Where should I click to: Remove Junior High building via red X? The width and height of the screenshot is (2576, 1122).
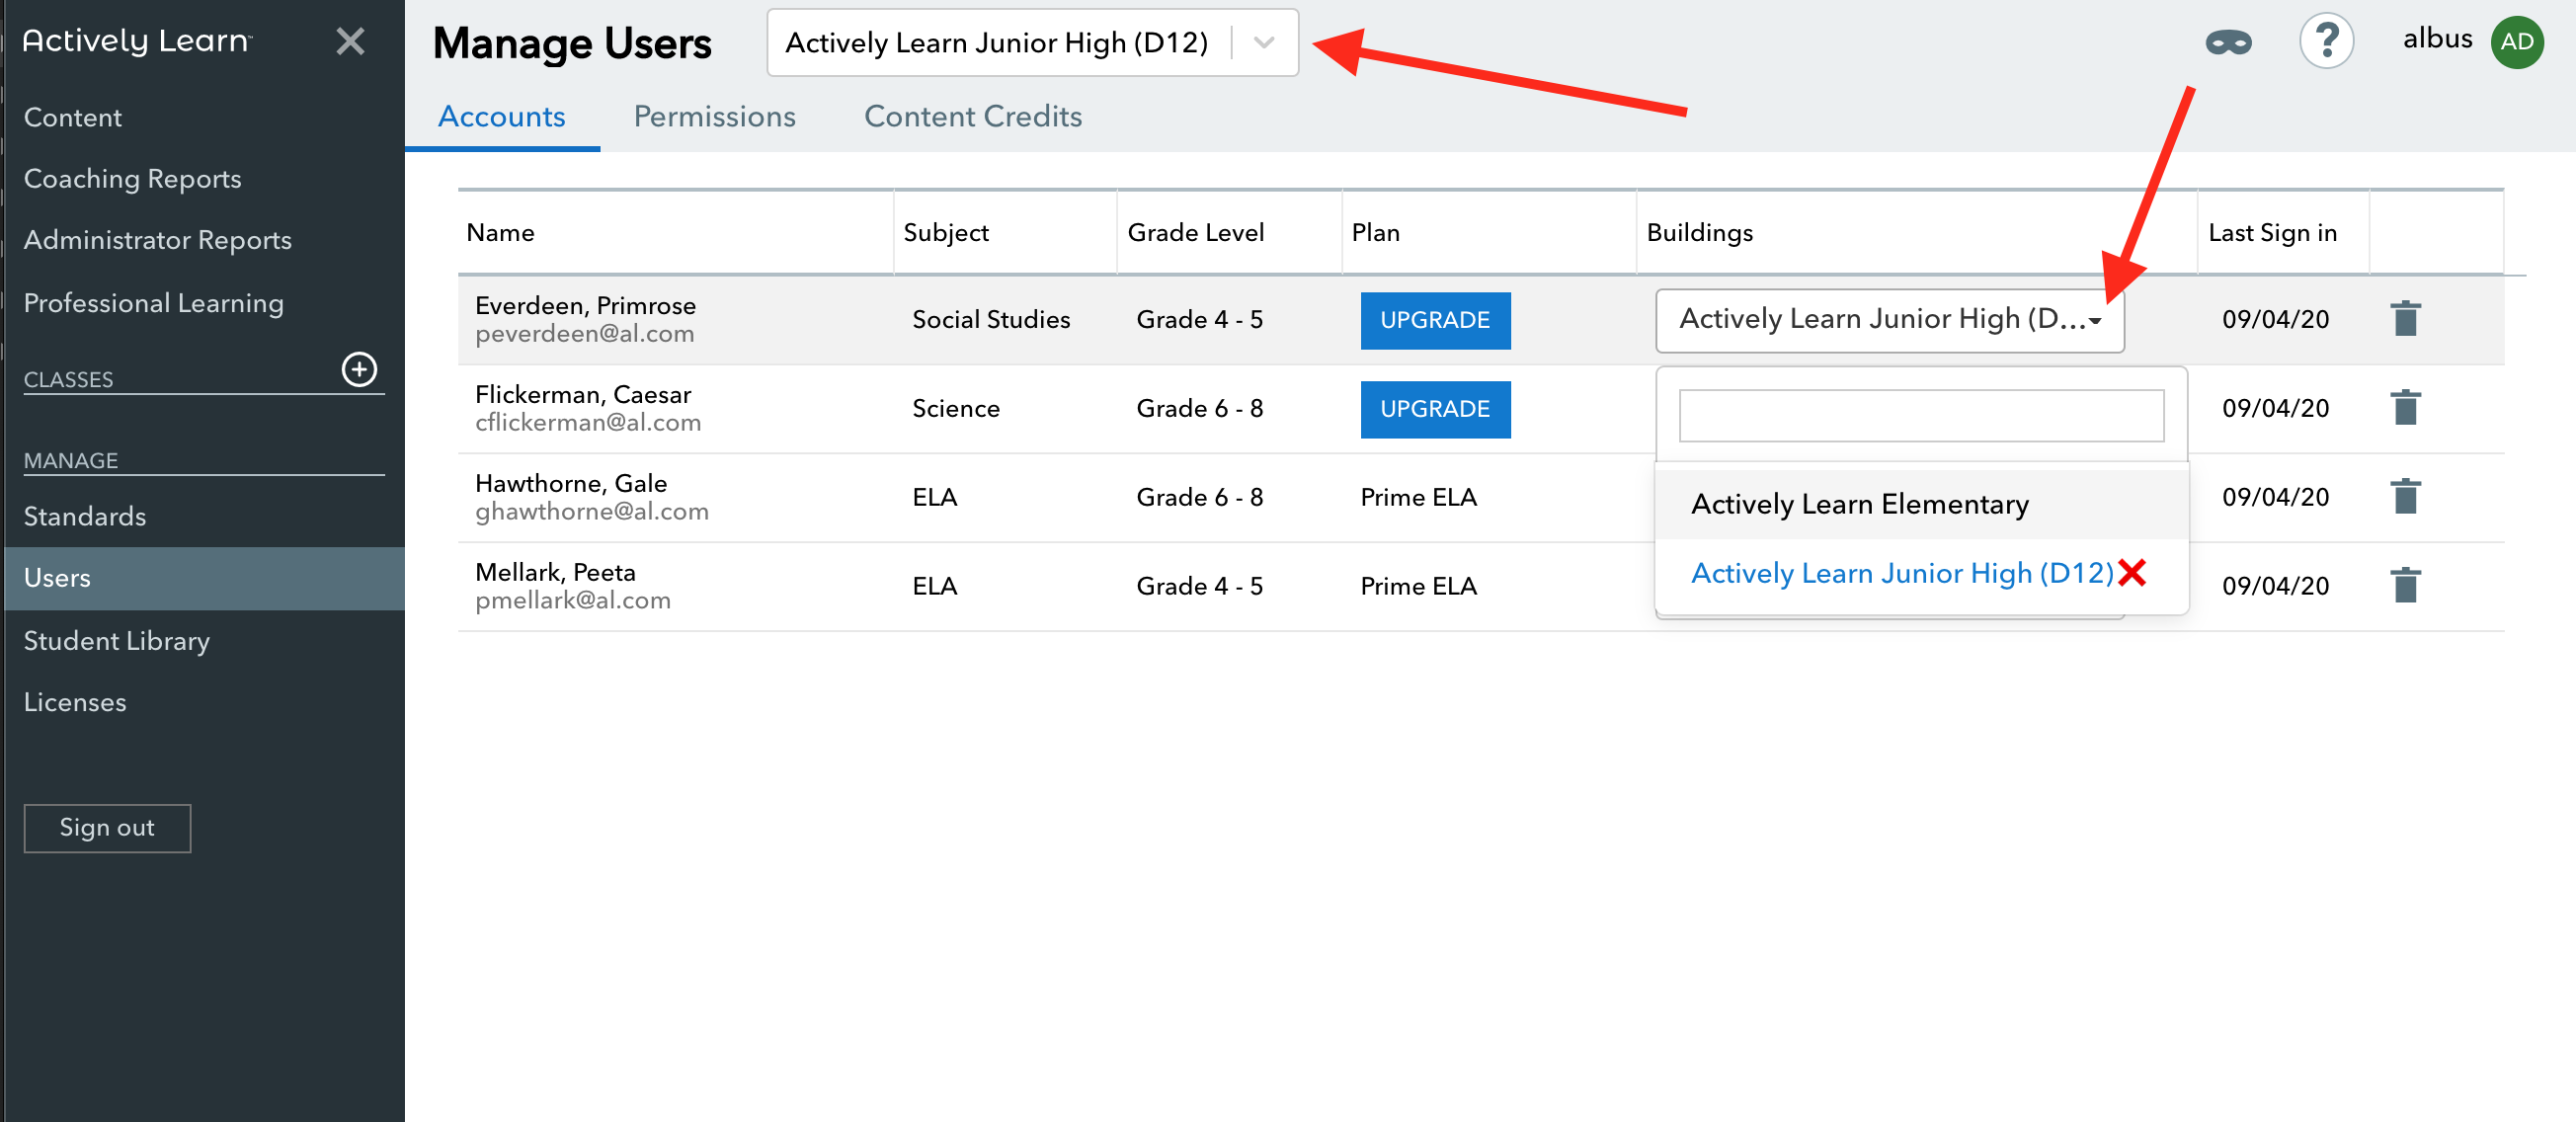(x=2133, y=572)
